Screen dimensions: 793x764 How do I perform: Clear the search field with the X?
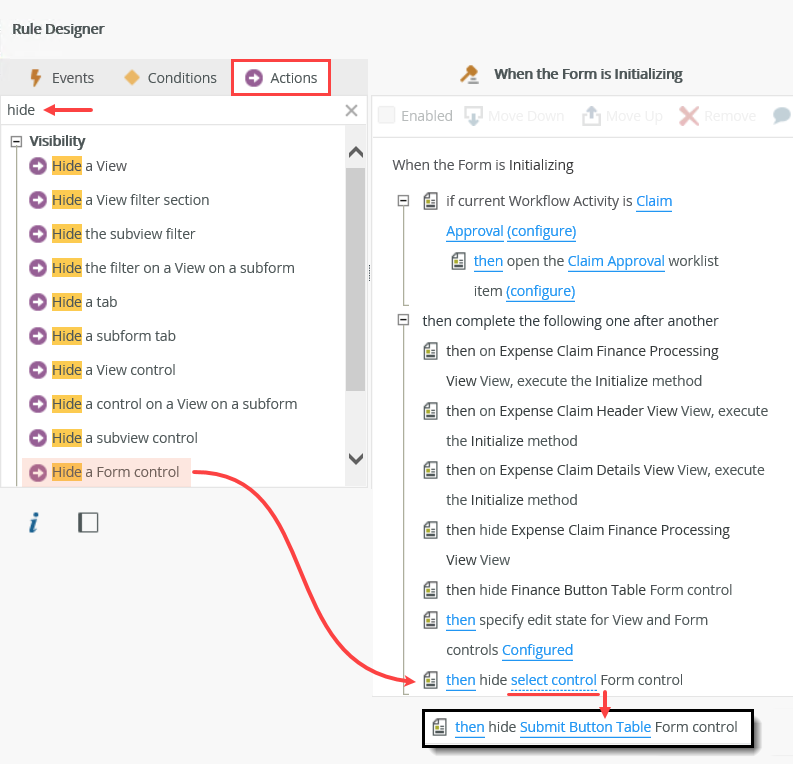(351, 111)
